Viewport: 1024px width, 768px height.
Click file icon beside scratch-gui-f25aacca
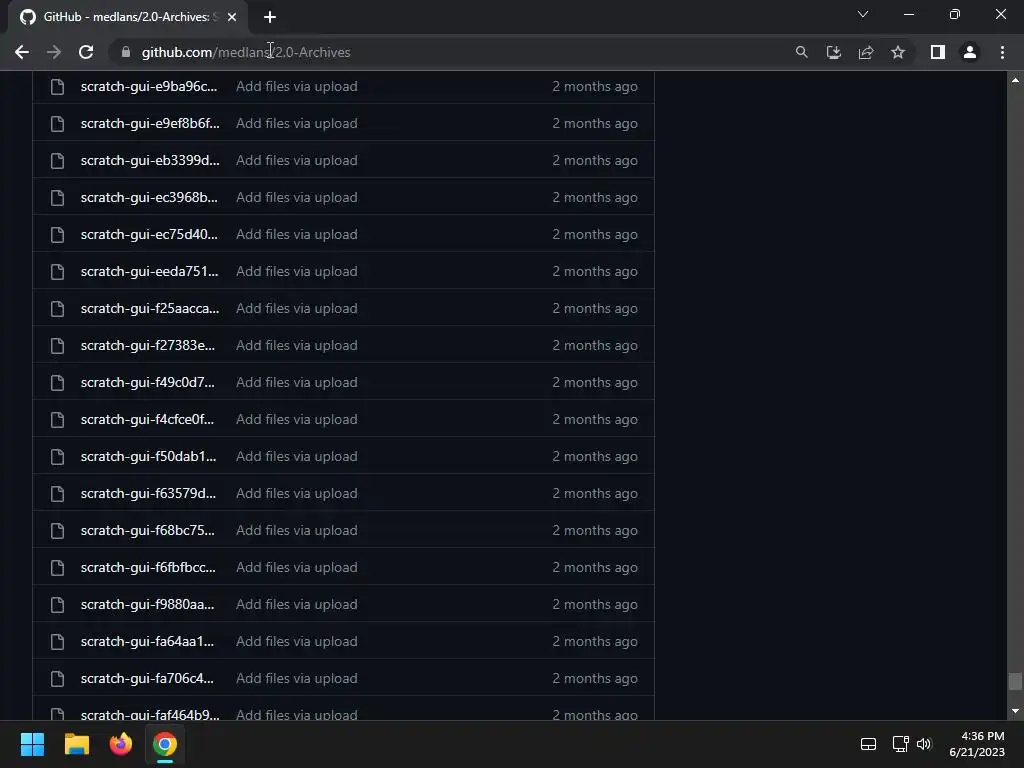[x=57, y=308]
